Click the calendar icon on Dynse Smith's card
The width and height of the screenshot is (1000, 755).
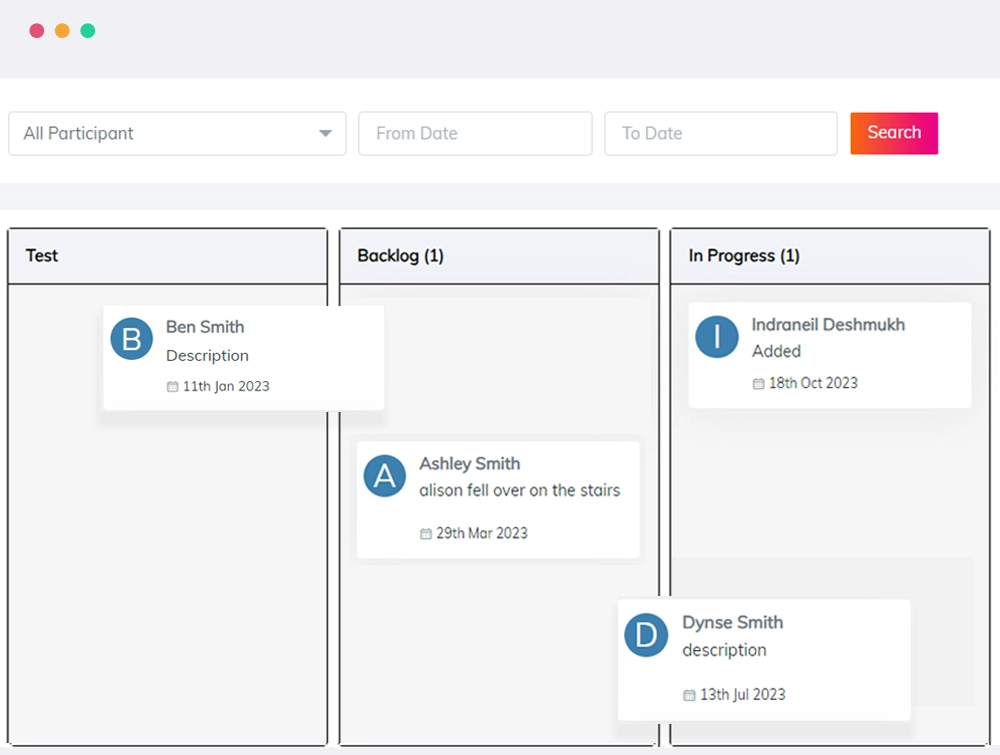[690, 694]
